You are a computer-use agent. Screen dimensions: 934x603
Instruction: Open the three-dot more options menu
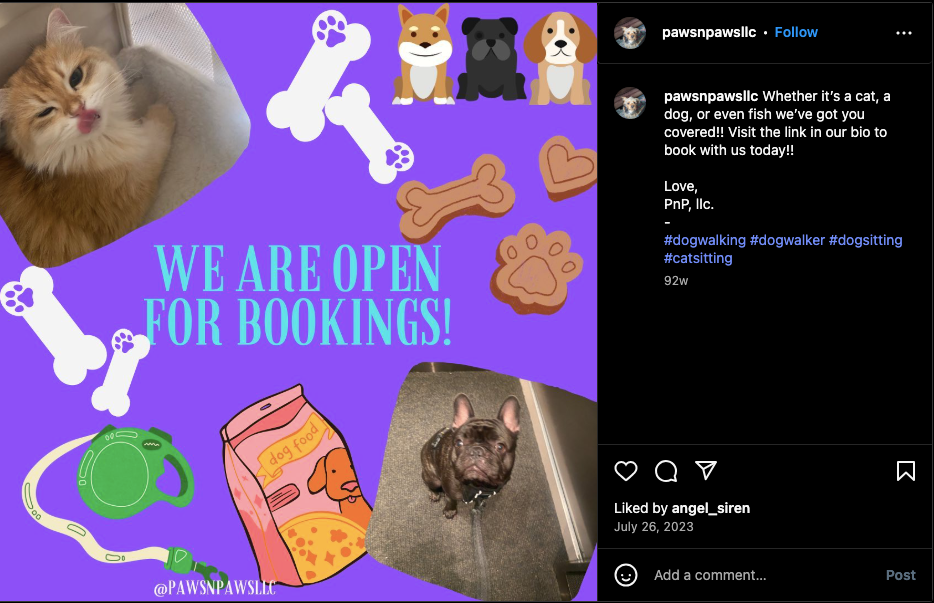(x=904, y=33)
